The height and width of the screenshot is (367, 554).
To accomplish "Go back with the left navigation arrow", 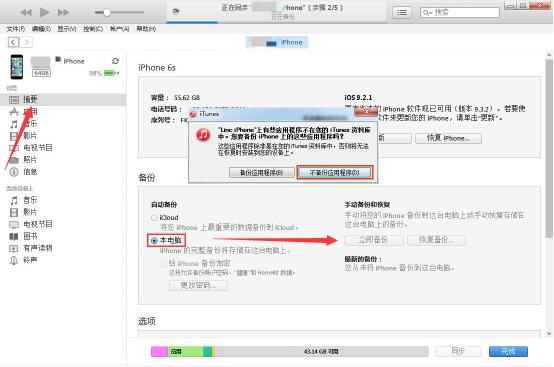I will pos(13,42).
